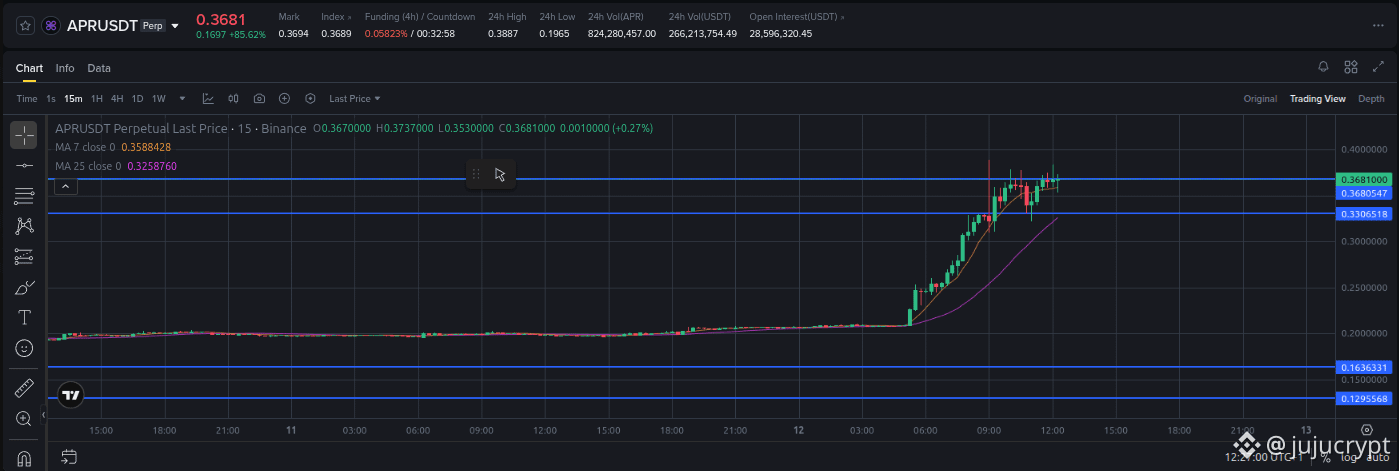Click the 0.3680547 horizontal line price label

pyautogui.click(x=1364, y=193)
